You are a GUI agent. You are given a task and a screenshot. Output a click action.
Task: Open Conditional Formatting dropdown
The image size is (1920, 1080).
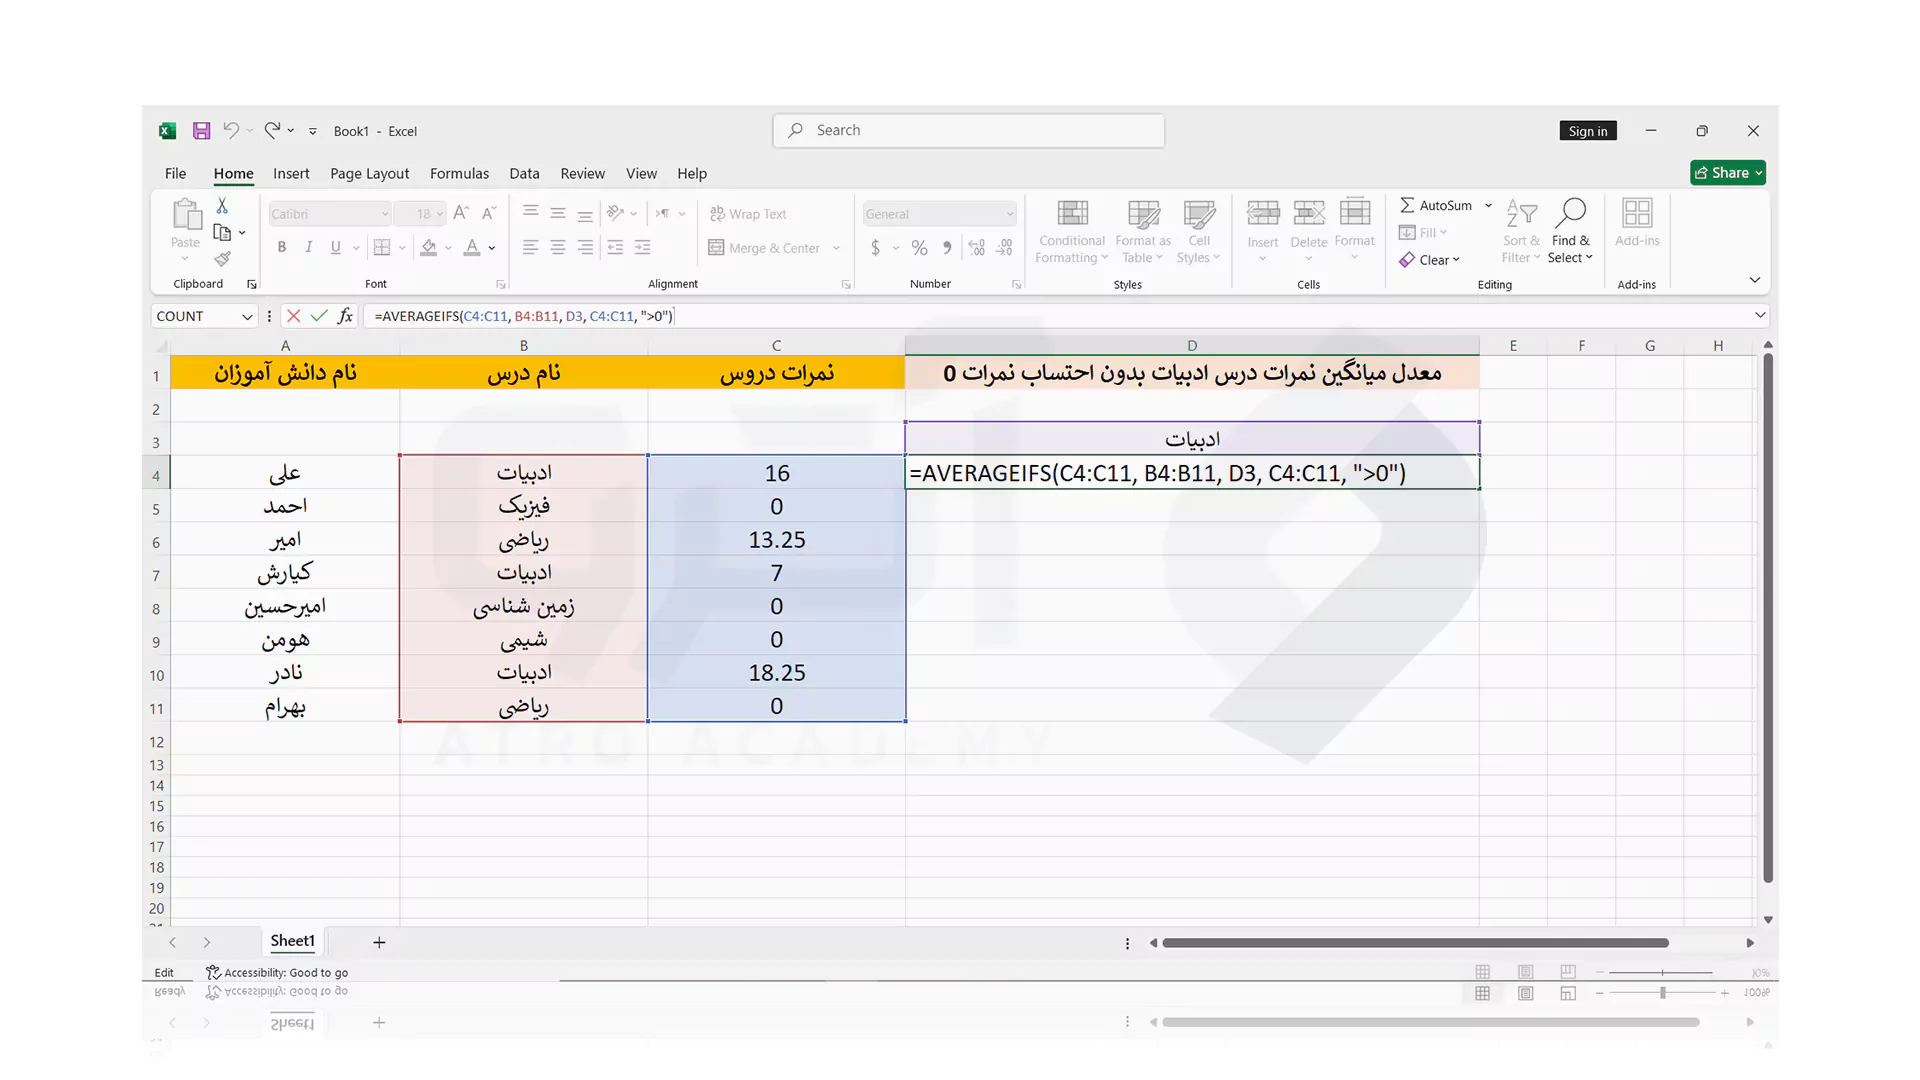click(x=1072, y=231)
